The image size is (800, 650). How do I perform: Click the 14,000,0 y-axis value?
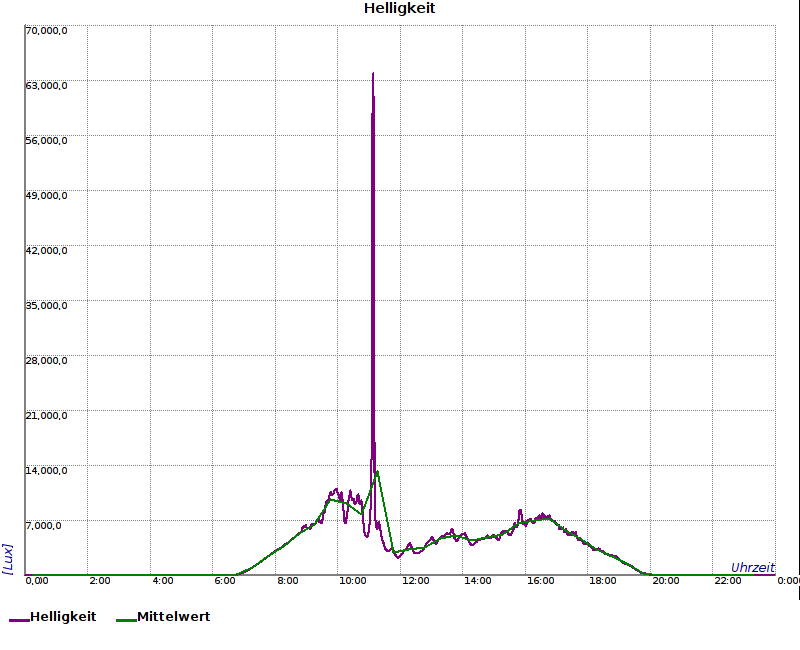[x=46, y=470]
